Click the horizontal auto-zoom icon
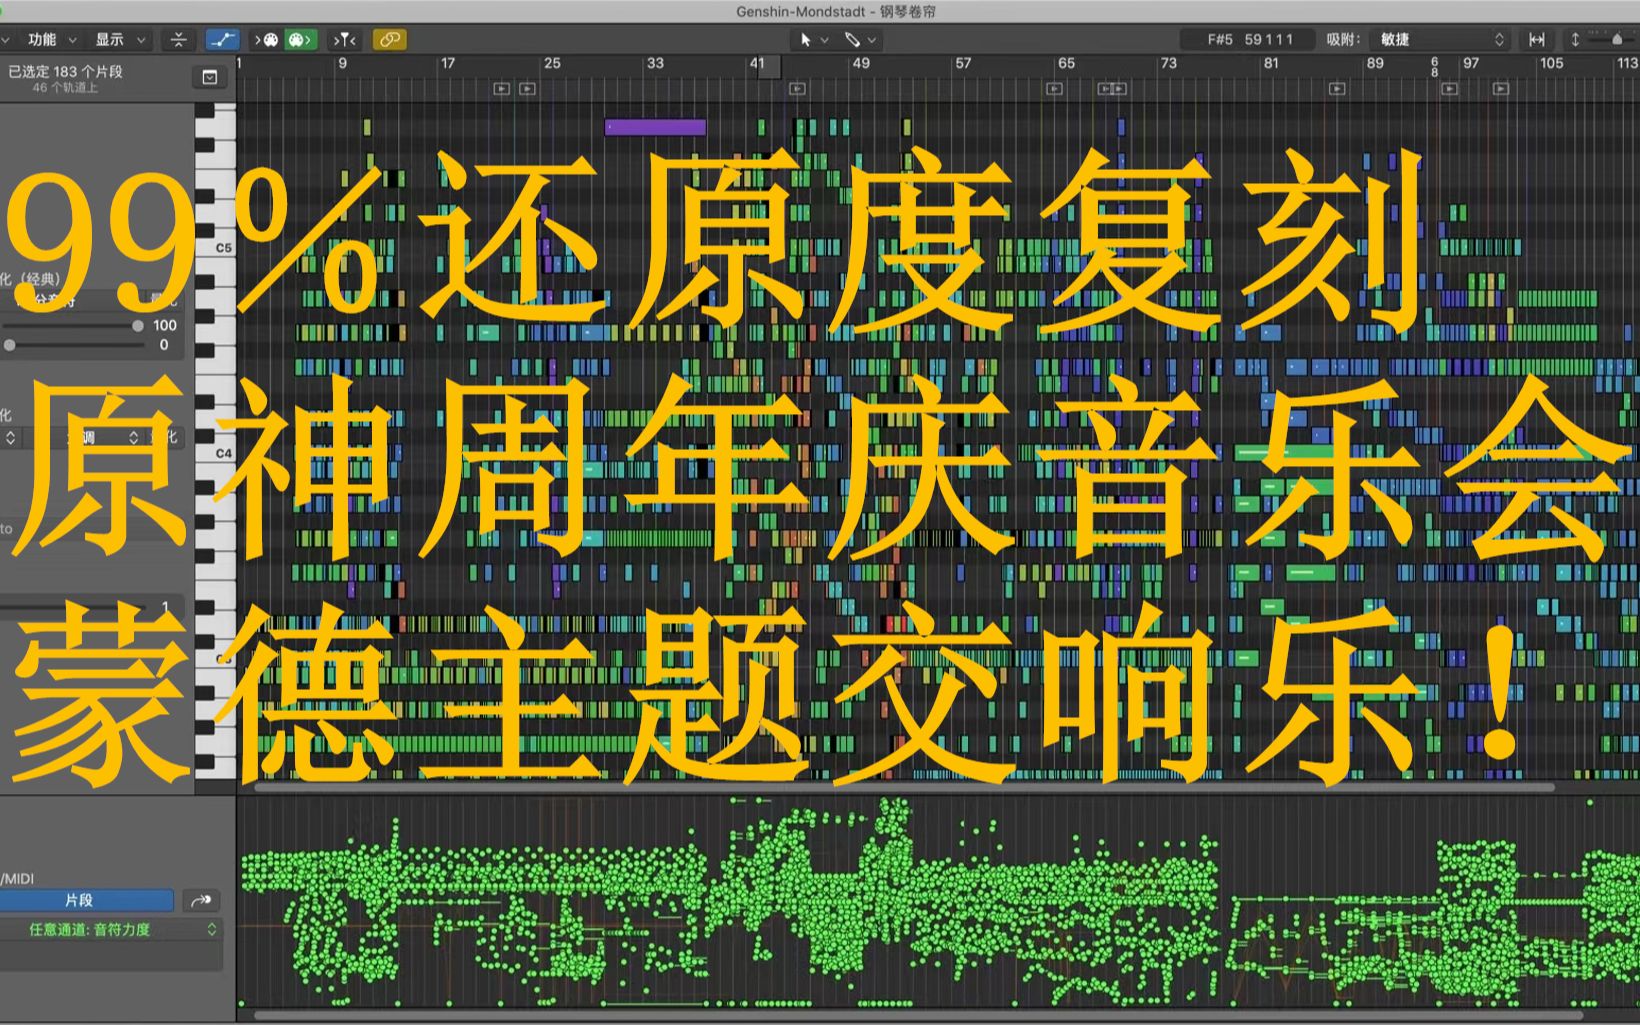Image resolution: width=1640 pixels, height=1025 pixels. coord(1537,40)
